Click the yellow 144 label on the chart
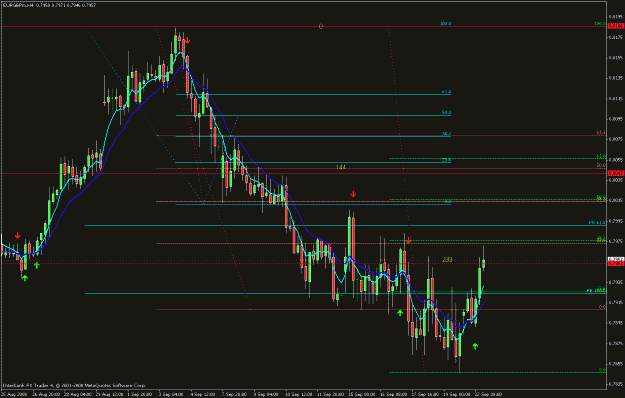The height and width of the screenshot is (398, 625). [341, 167]
